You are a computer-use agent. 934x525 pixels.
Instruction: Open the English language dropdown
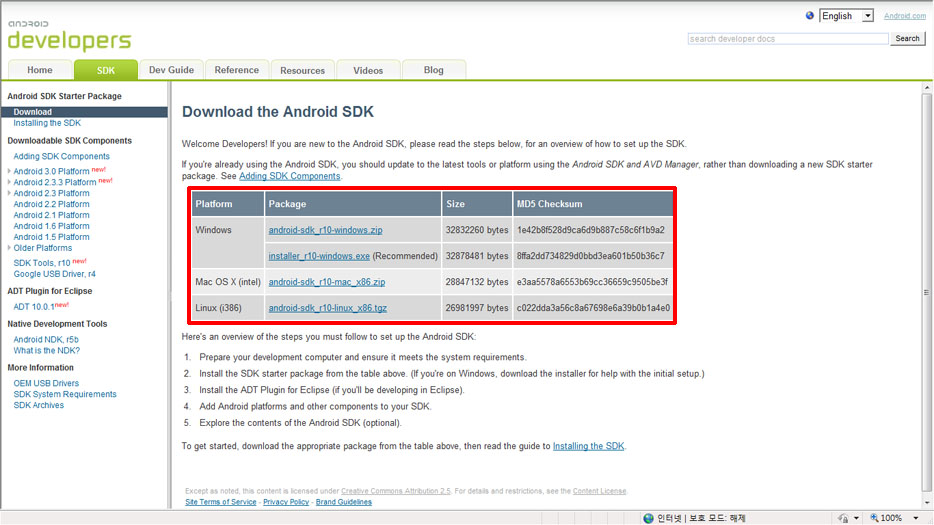(846, 16)
